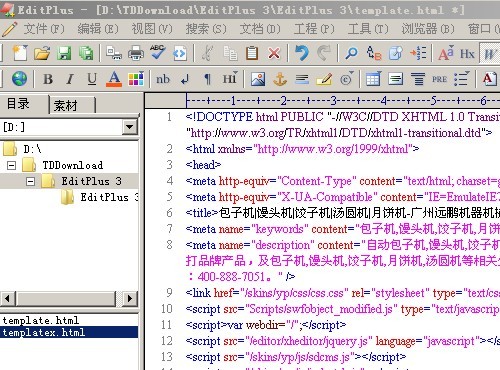
Task: Open file with the folder icon
Action: (42, 53)
